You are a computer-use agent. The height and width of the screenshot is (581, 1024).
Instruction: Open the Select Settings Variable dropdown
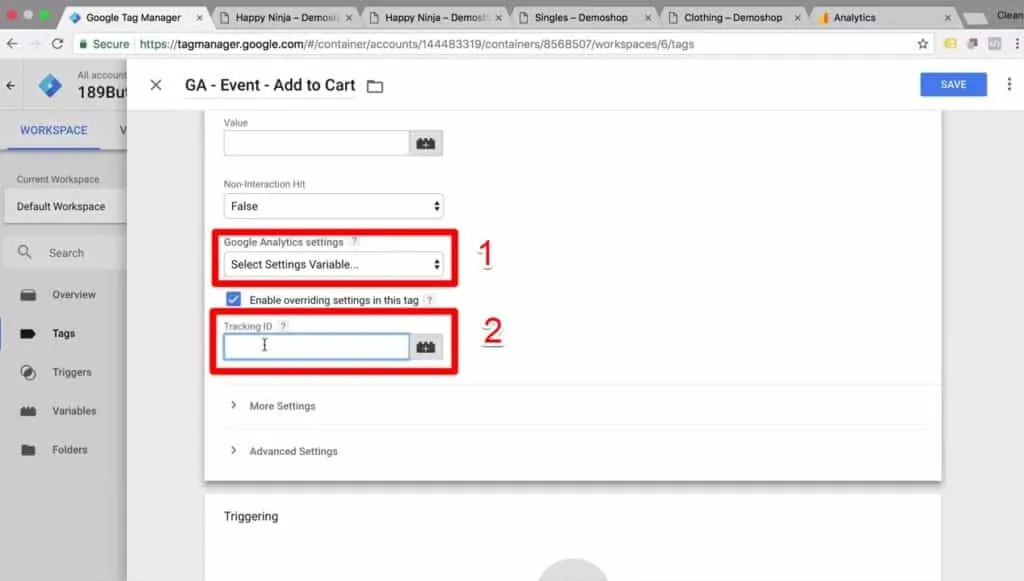tap(333, 264)
